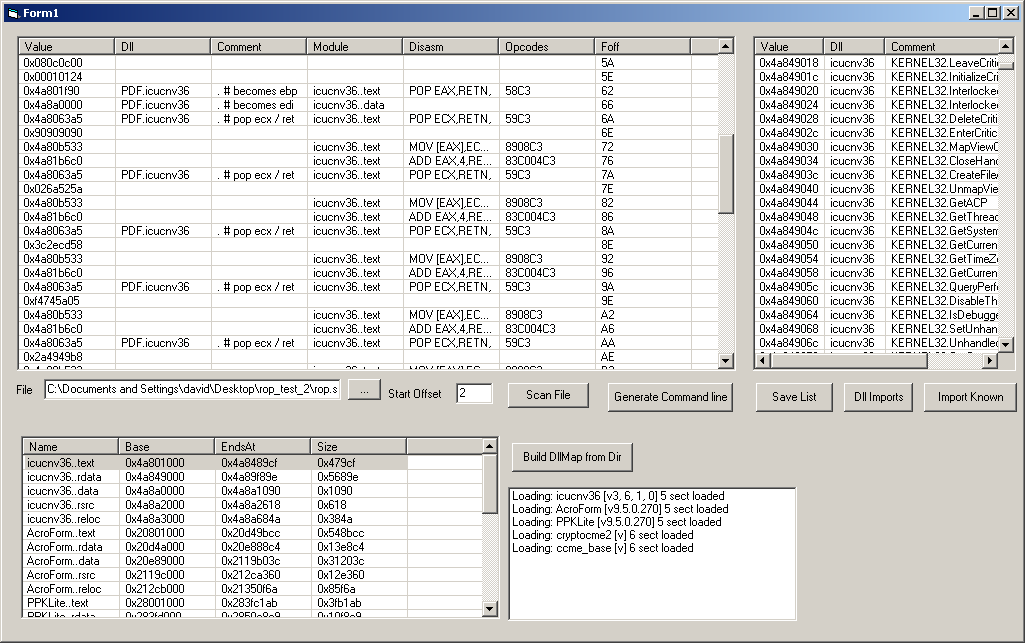Select AcroForm..reloc module row

coord(252,589)
